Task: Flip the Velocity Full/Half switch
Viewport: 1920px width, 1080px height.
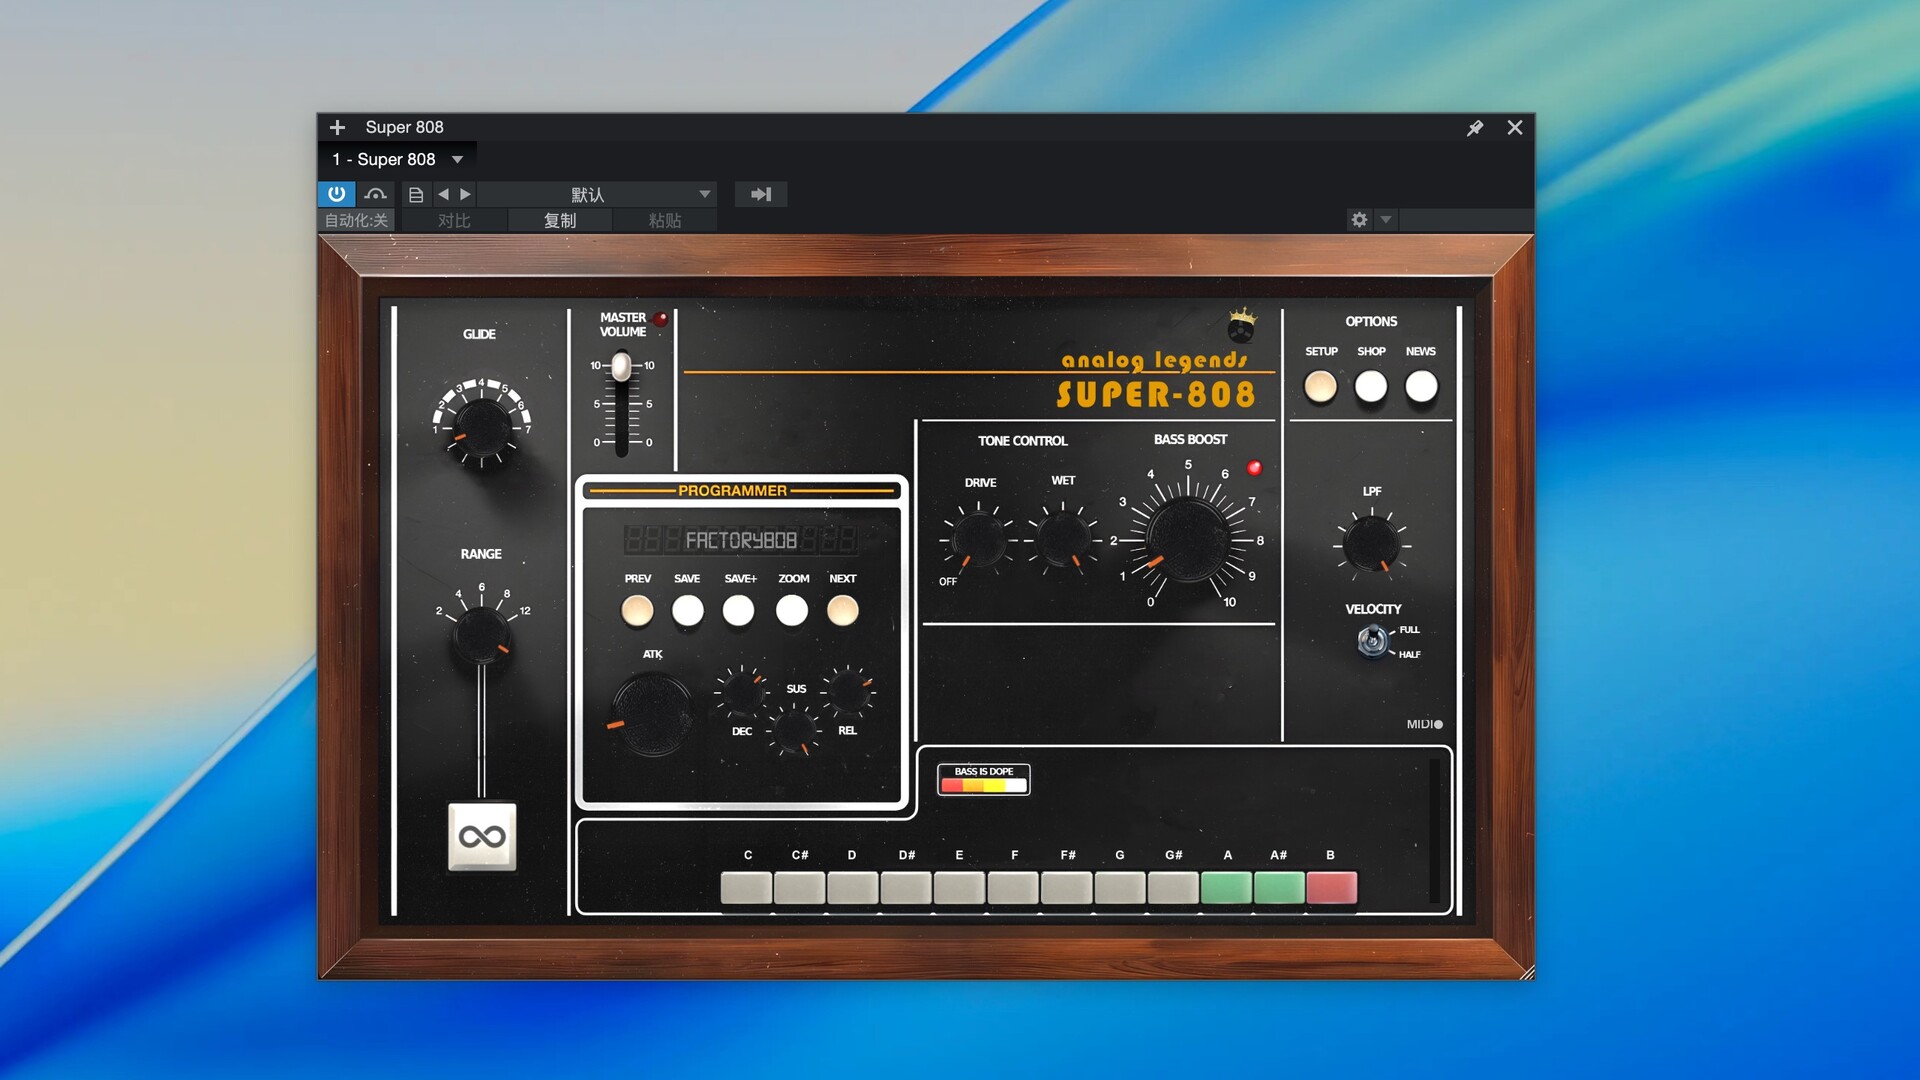Action: (1373, 640)
